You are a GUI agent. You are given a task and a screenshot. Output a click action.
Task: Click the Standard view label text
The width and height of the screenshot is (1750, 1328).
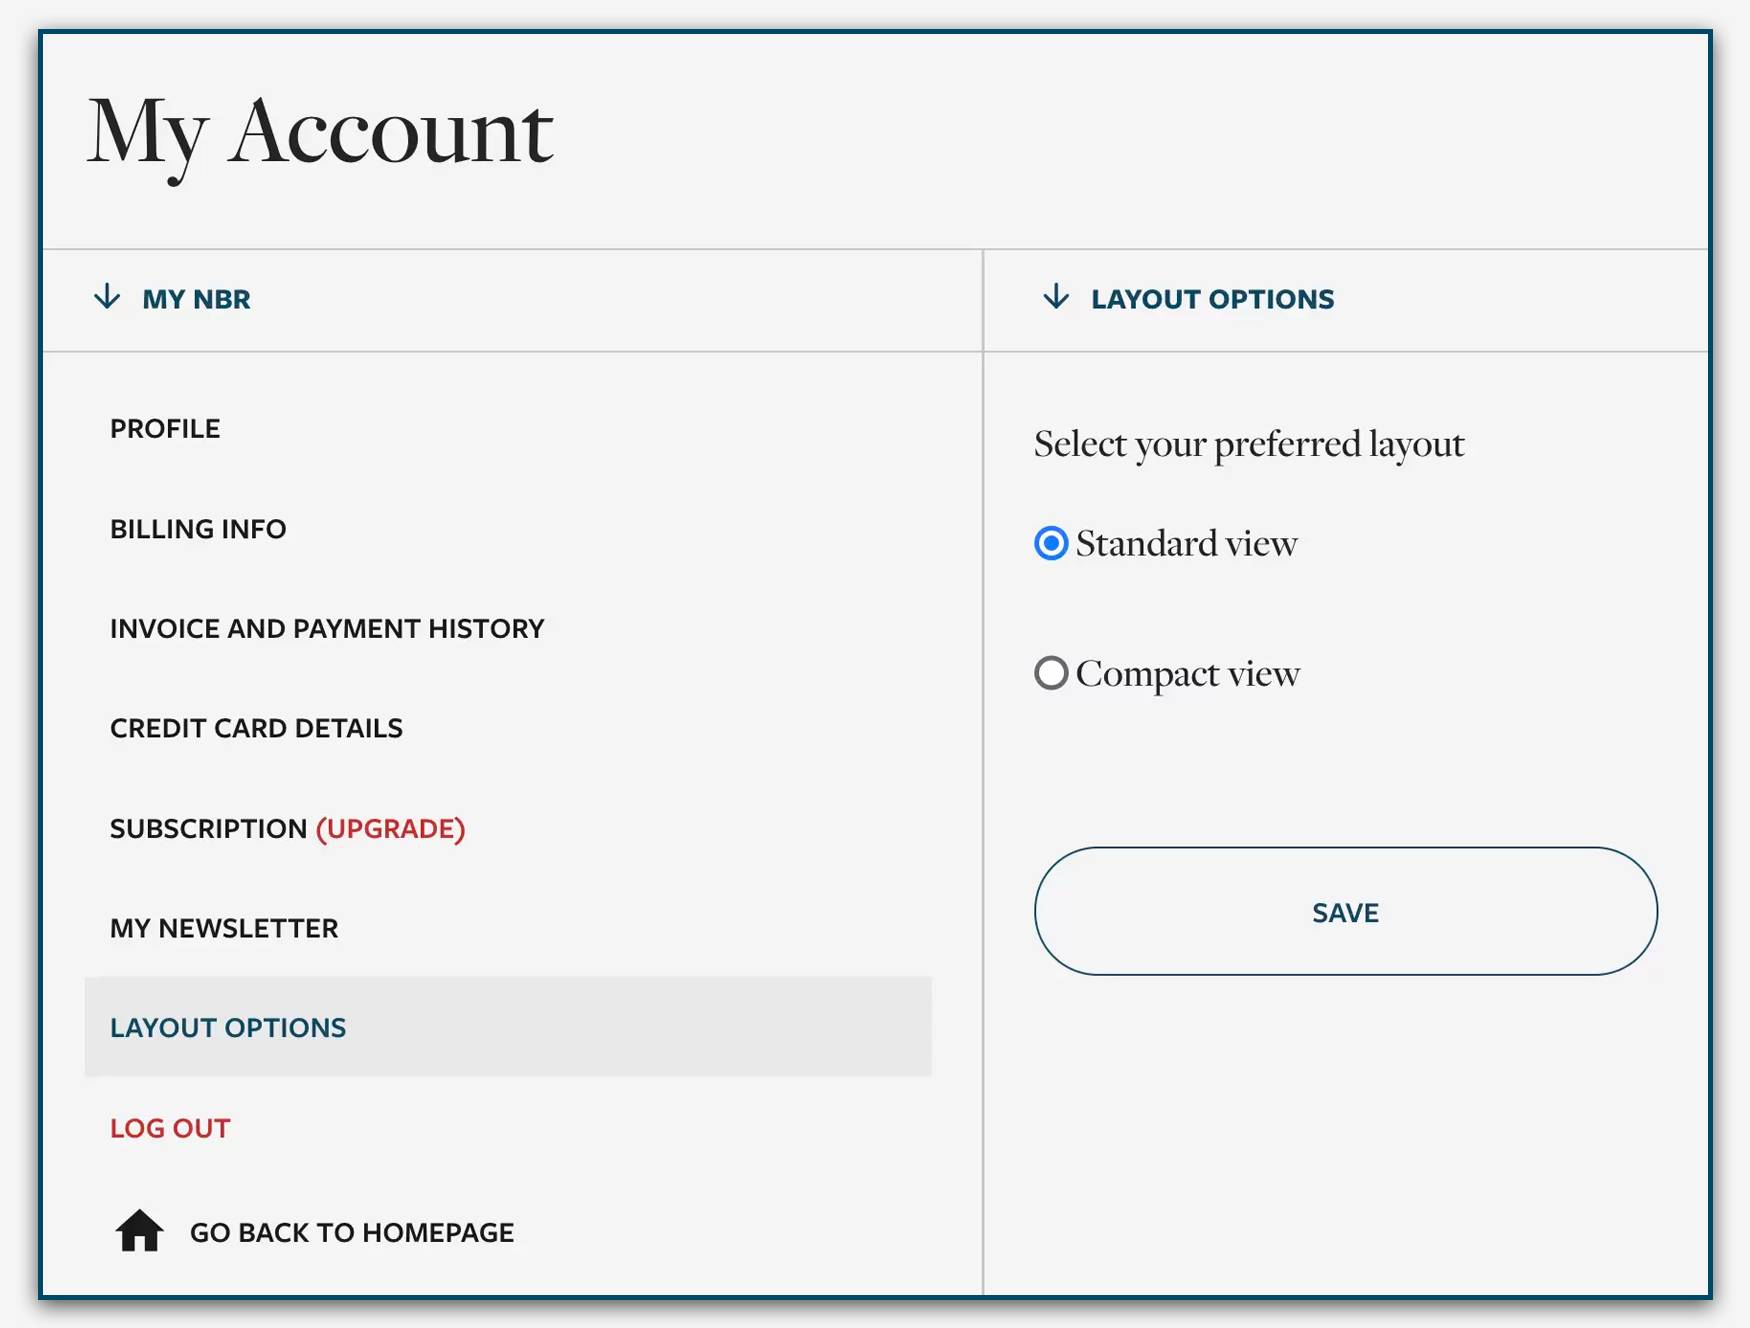[x=1187, y=544]
